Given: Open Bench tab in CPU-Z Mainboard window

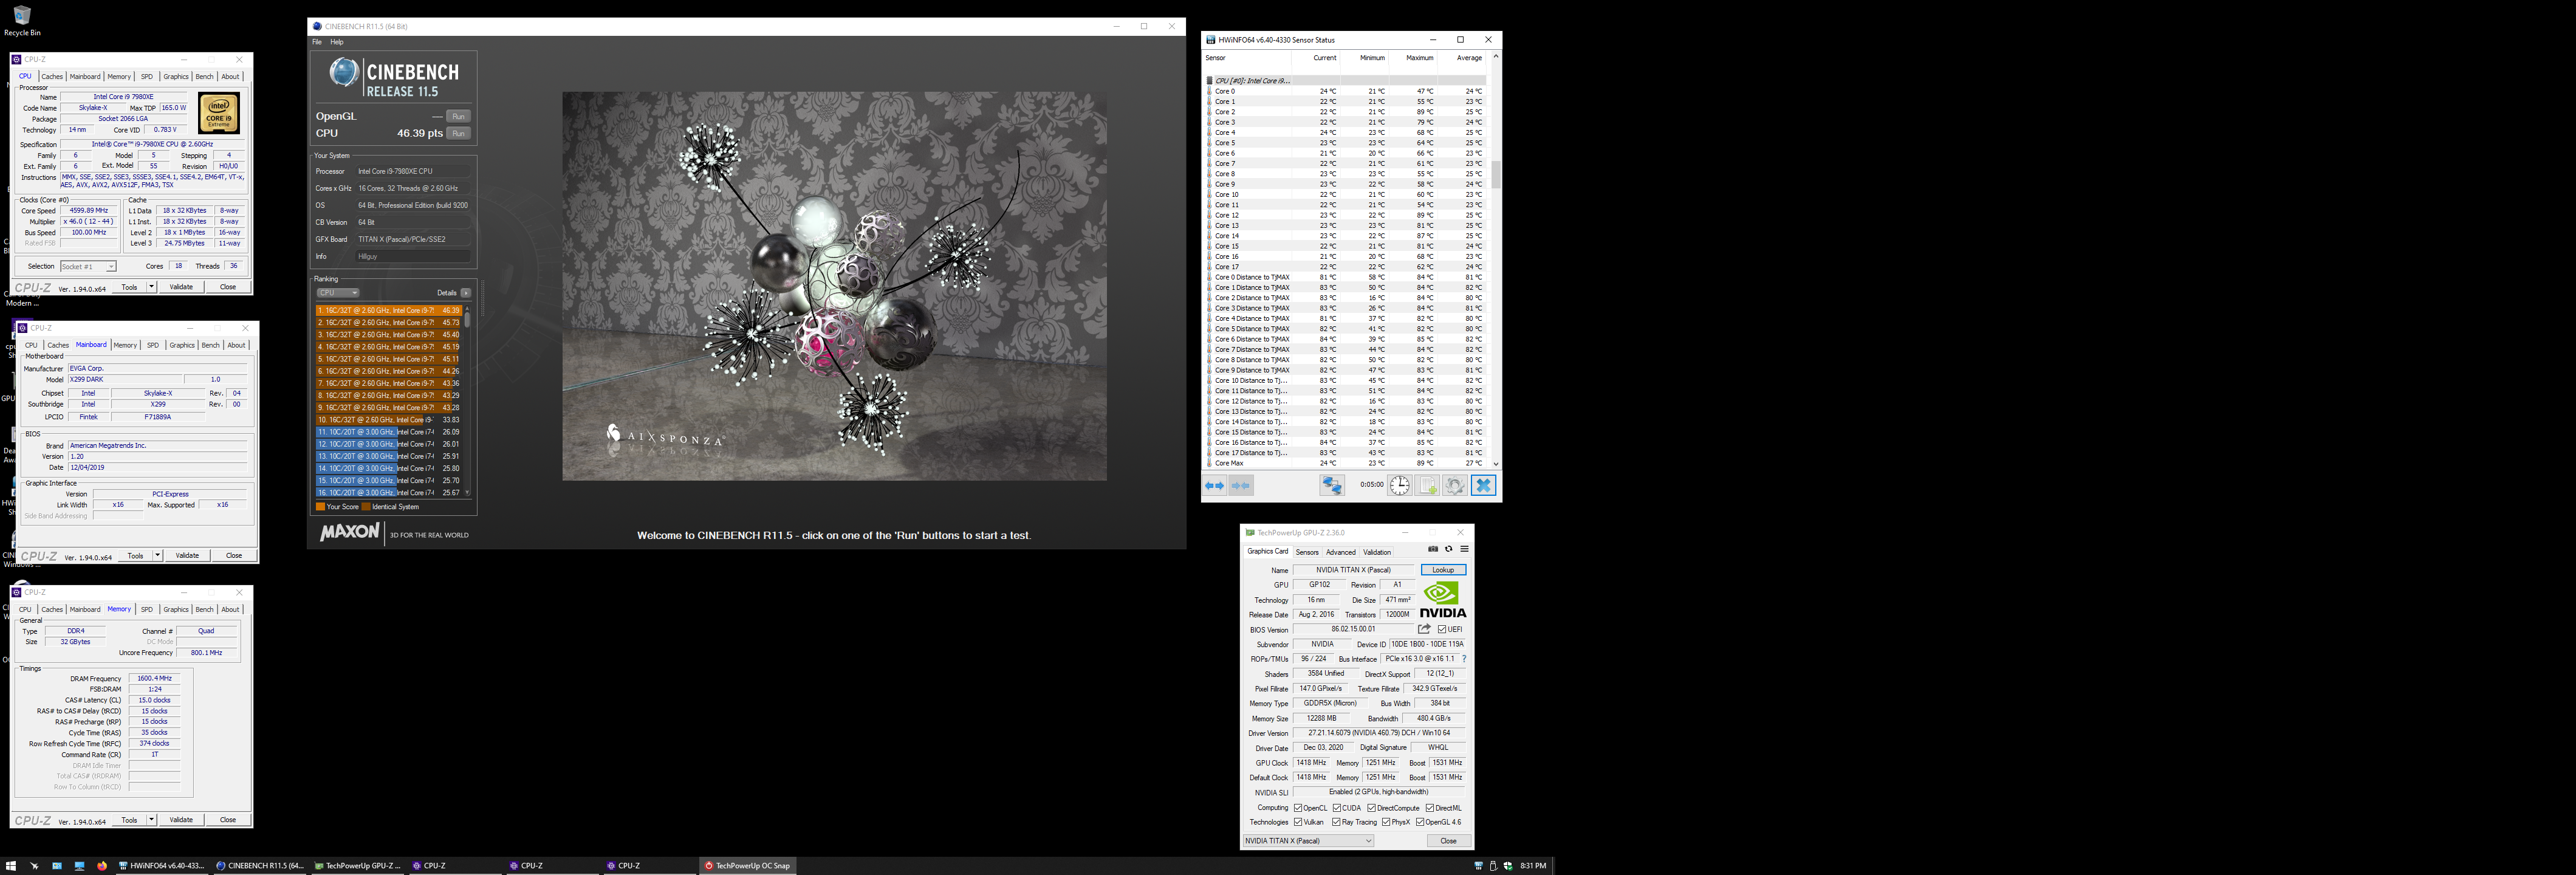Looking at the screenshot, I should 210,345.
